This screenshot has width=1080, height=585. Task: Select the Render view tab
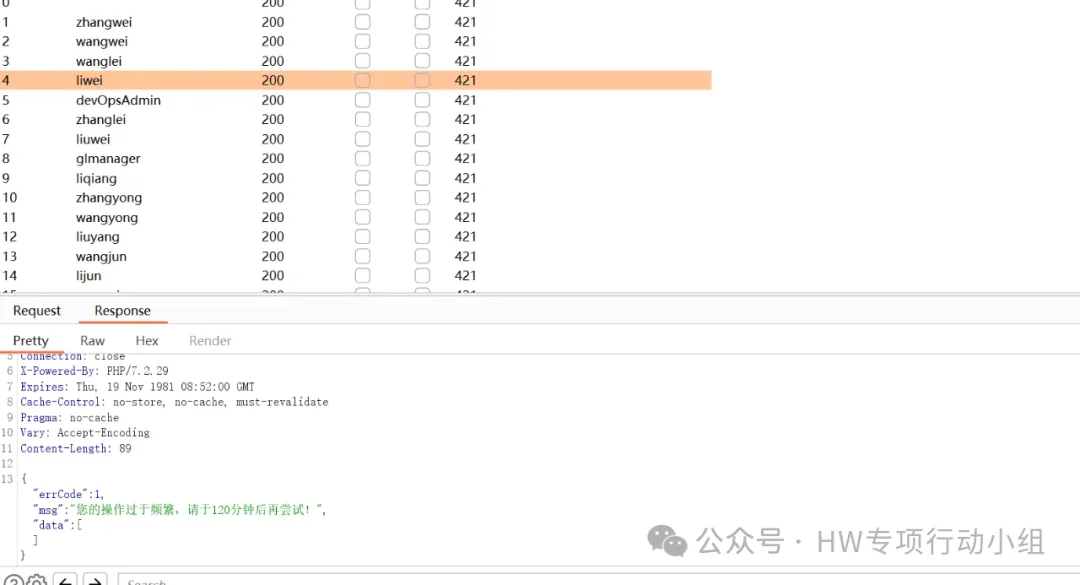(210, 340)
